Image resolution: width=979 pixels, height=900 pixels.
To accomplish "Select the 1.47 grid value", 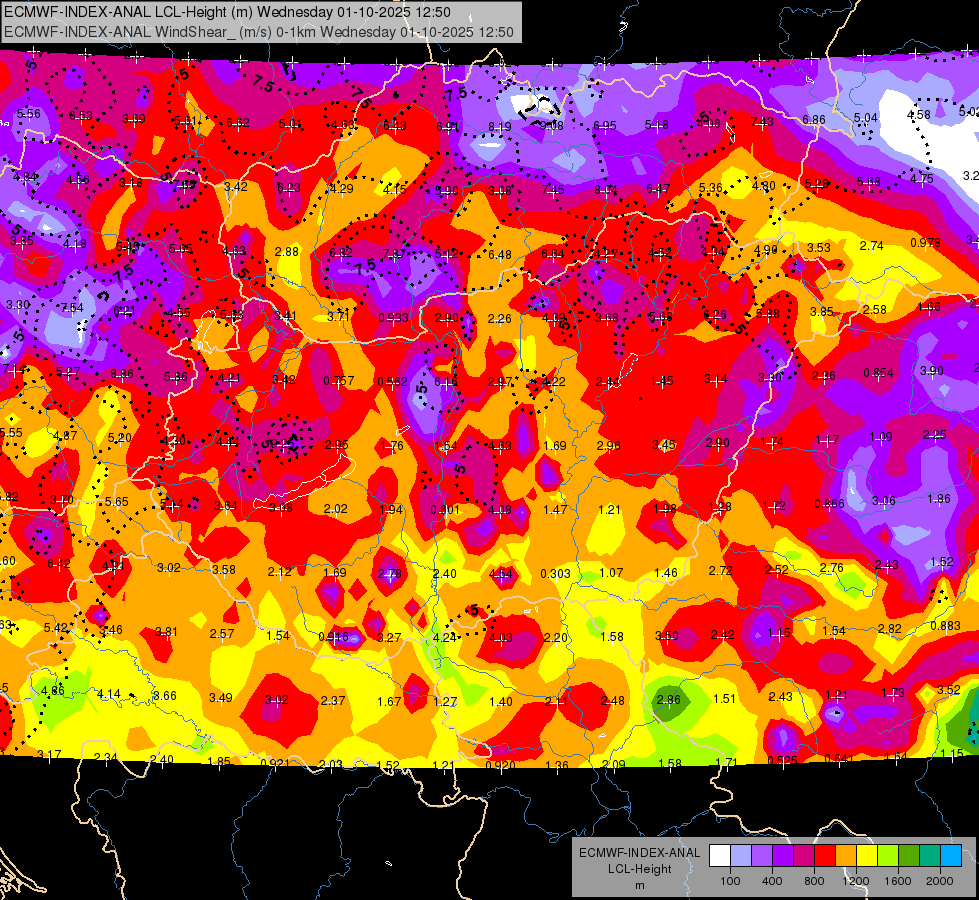I will point(555,510).
